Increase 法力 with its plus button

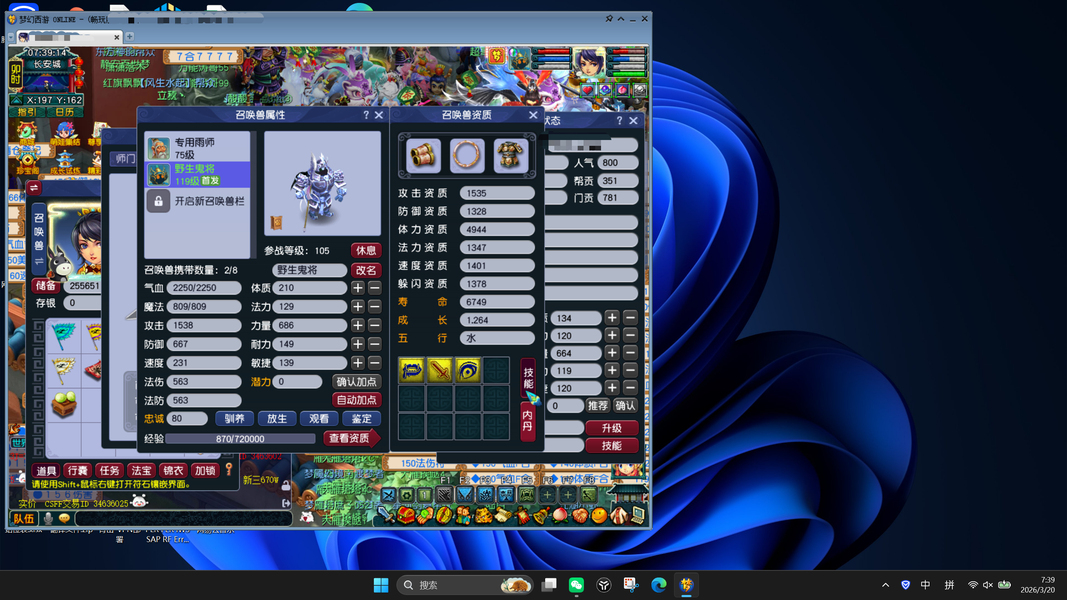[358, 307]
